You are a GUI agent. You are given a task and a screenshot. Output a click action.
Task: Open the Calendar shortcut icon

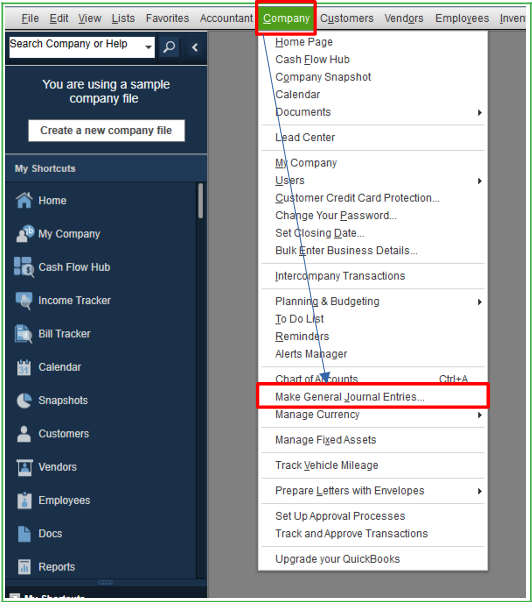(24, 367)
